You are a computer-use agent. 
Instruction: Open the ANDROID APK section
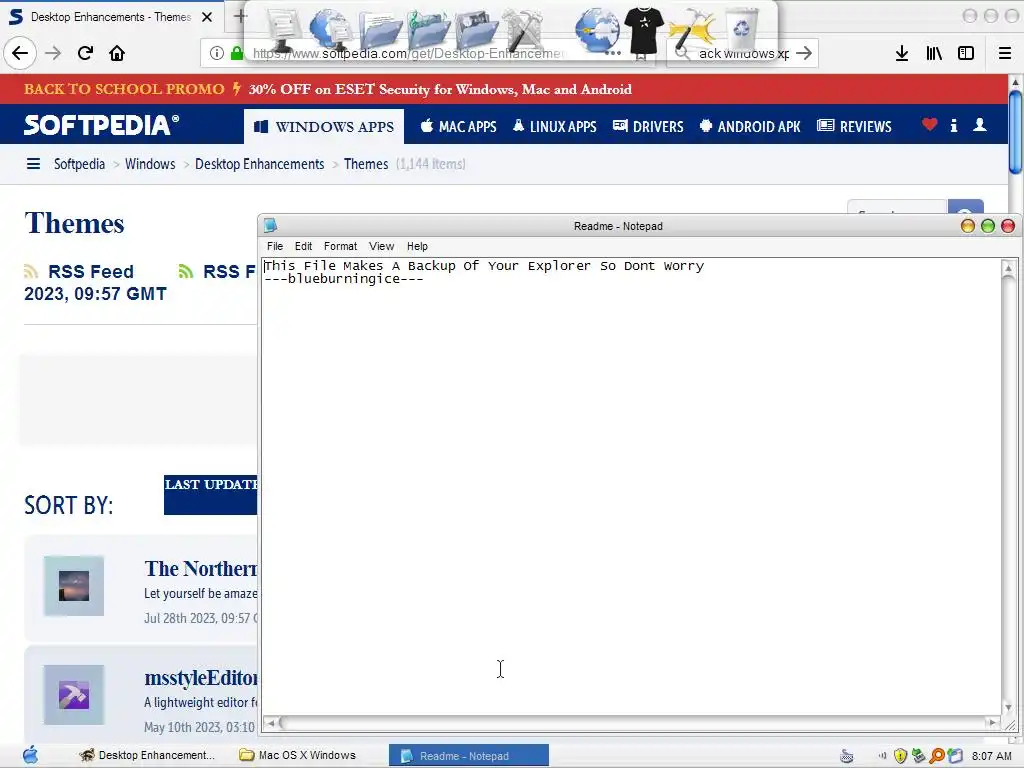(x=750, y=126)
